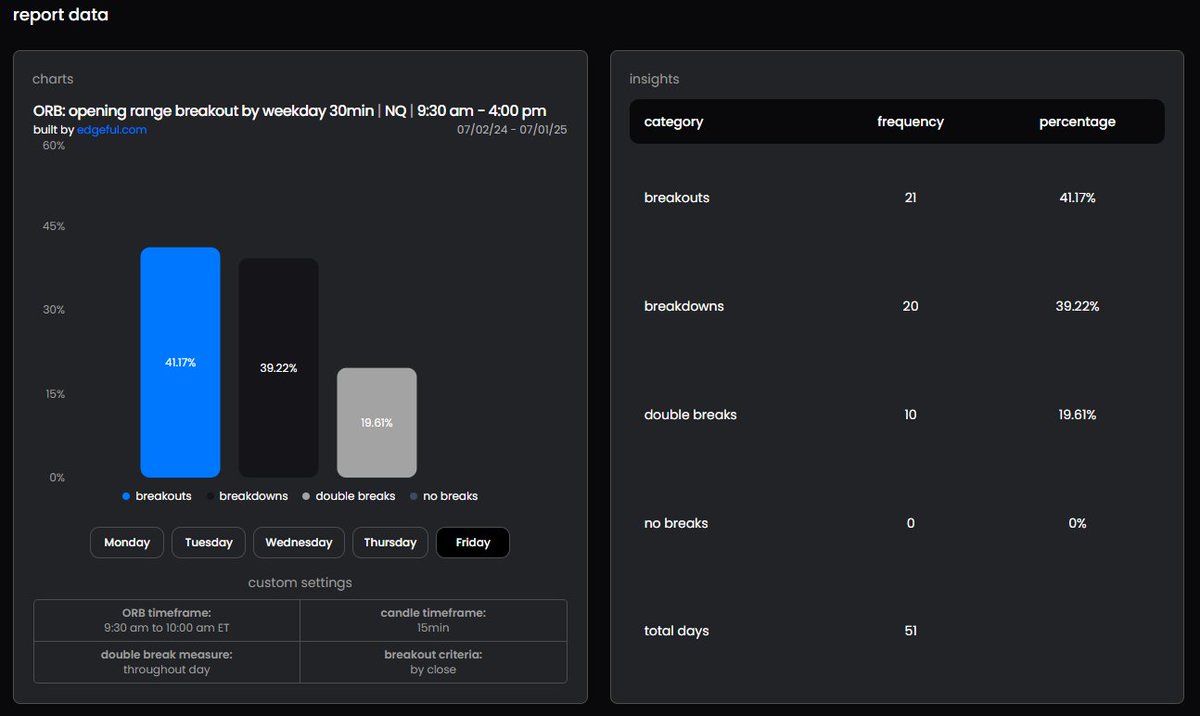1200x716 pixels.
Task: Select the breakdowns row label in insights
Action: (684, 306)
